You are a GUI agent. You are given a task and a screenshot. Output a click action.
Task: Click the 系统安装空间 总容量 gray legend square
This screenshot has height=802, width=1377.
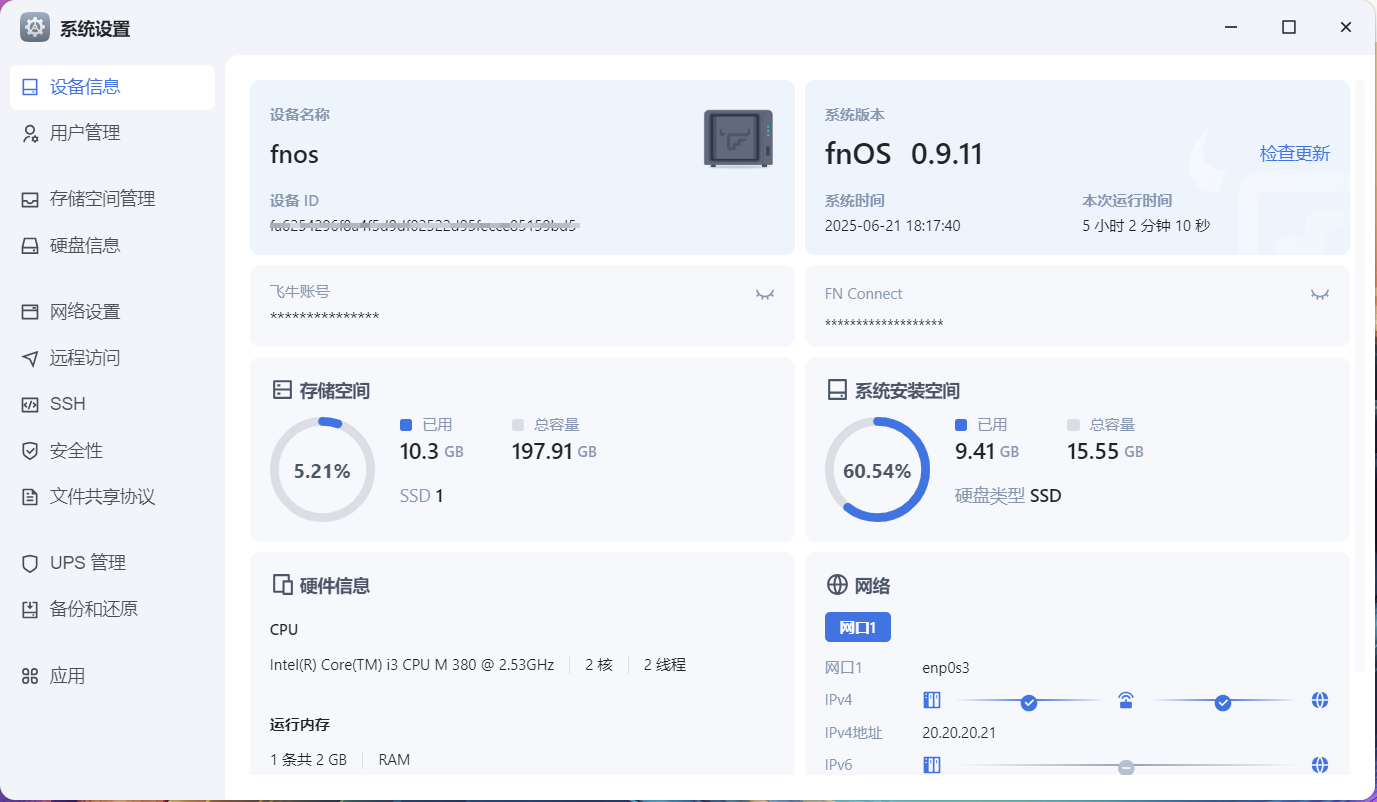tap(1074, 425)
